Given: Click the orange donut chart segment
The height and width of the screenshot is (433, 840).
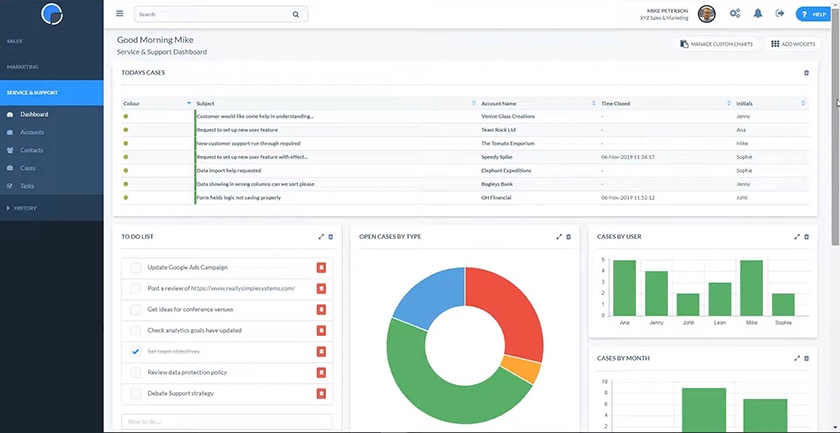Looking at the screenshot, I should (x=521, y=370).
